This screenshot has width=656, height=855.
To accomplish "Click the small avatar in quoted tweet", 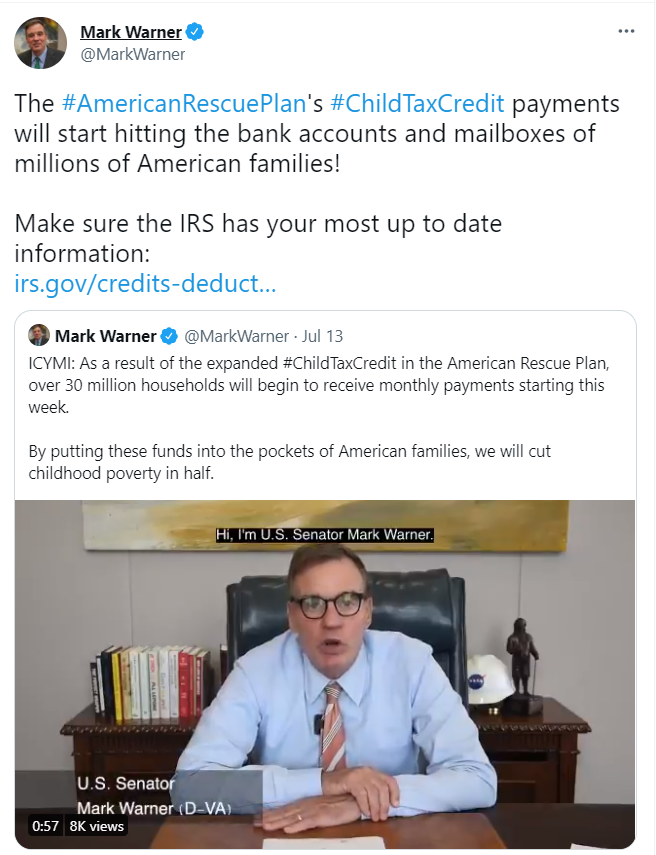I will (x=39, y=335).
